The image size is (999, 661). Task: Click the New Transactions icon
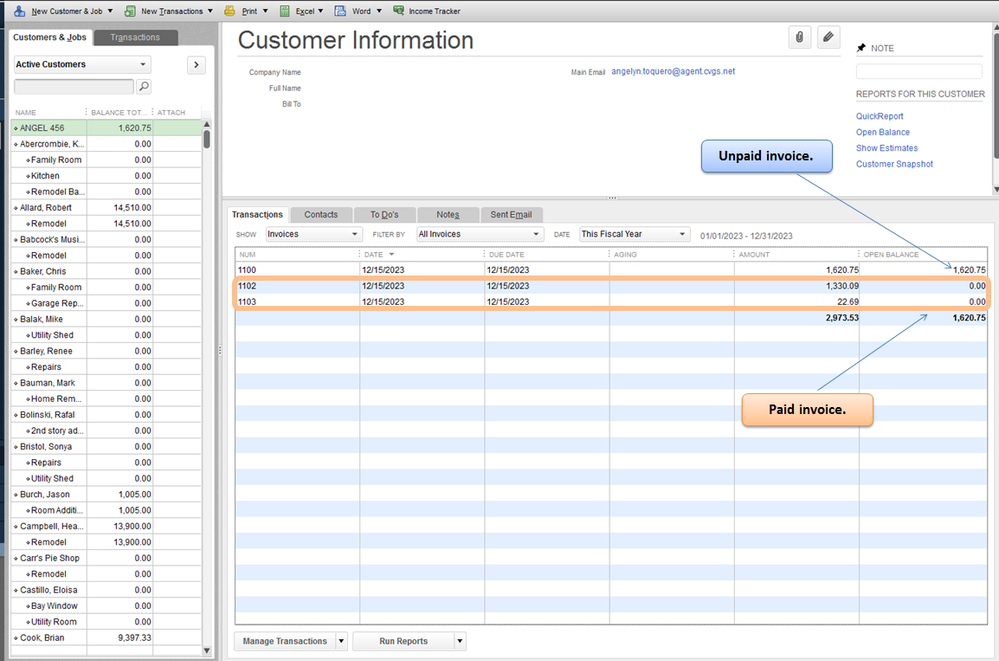(x=130, y=11)
